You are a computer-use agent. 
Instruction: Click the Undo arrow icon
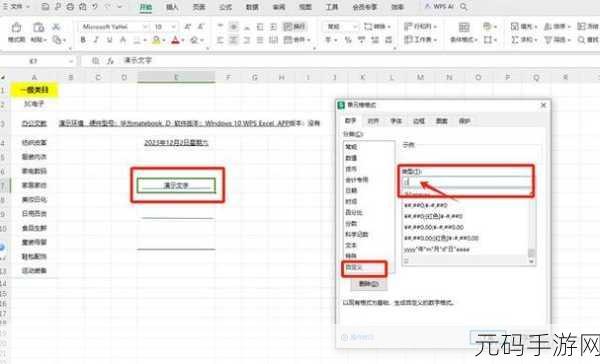(x=95, y=7)
